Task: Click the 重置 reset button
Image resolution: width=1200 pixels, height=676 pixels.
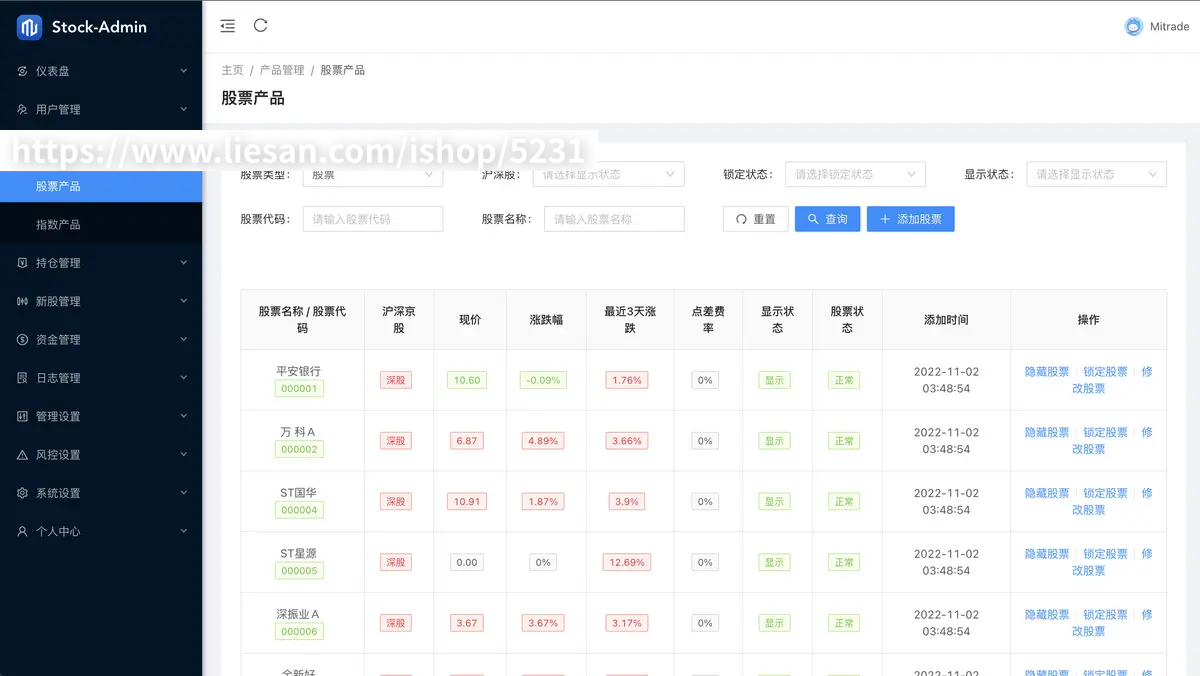Action: pyautogui.click(x=756, y=219)
